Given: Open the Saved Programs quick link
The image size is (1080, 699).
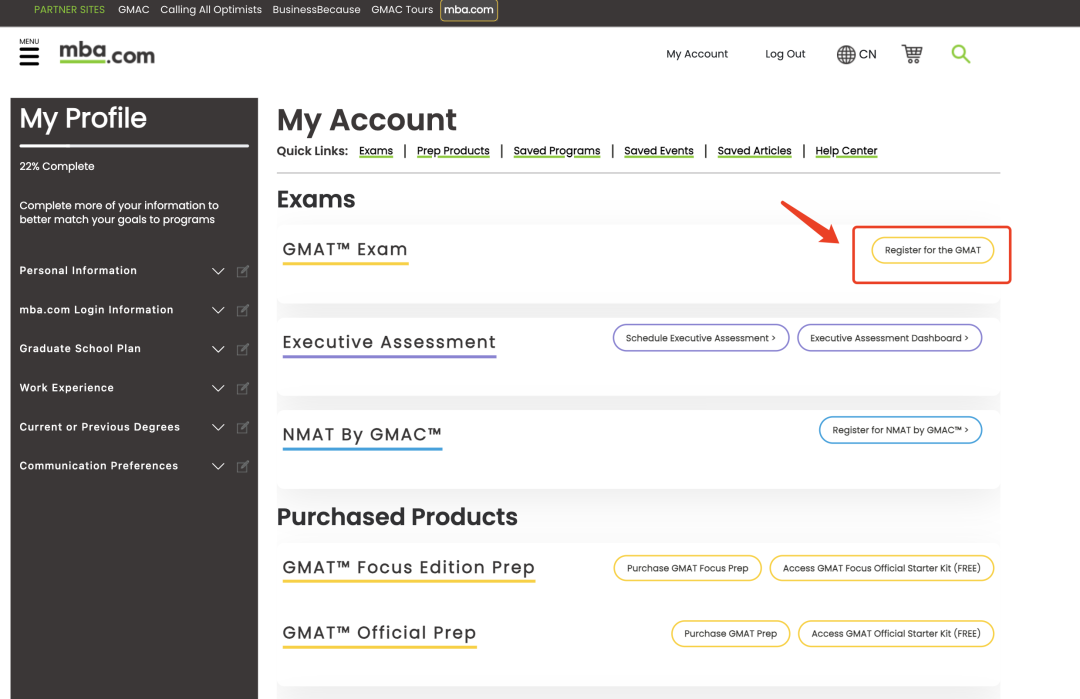Looking at the screenshot, I should point(556,151).
